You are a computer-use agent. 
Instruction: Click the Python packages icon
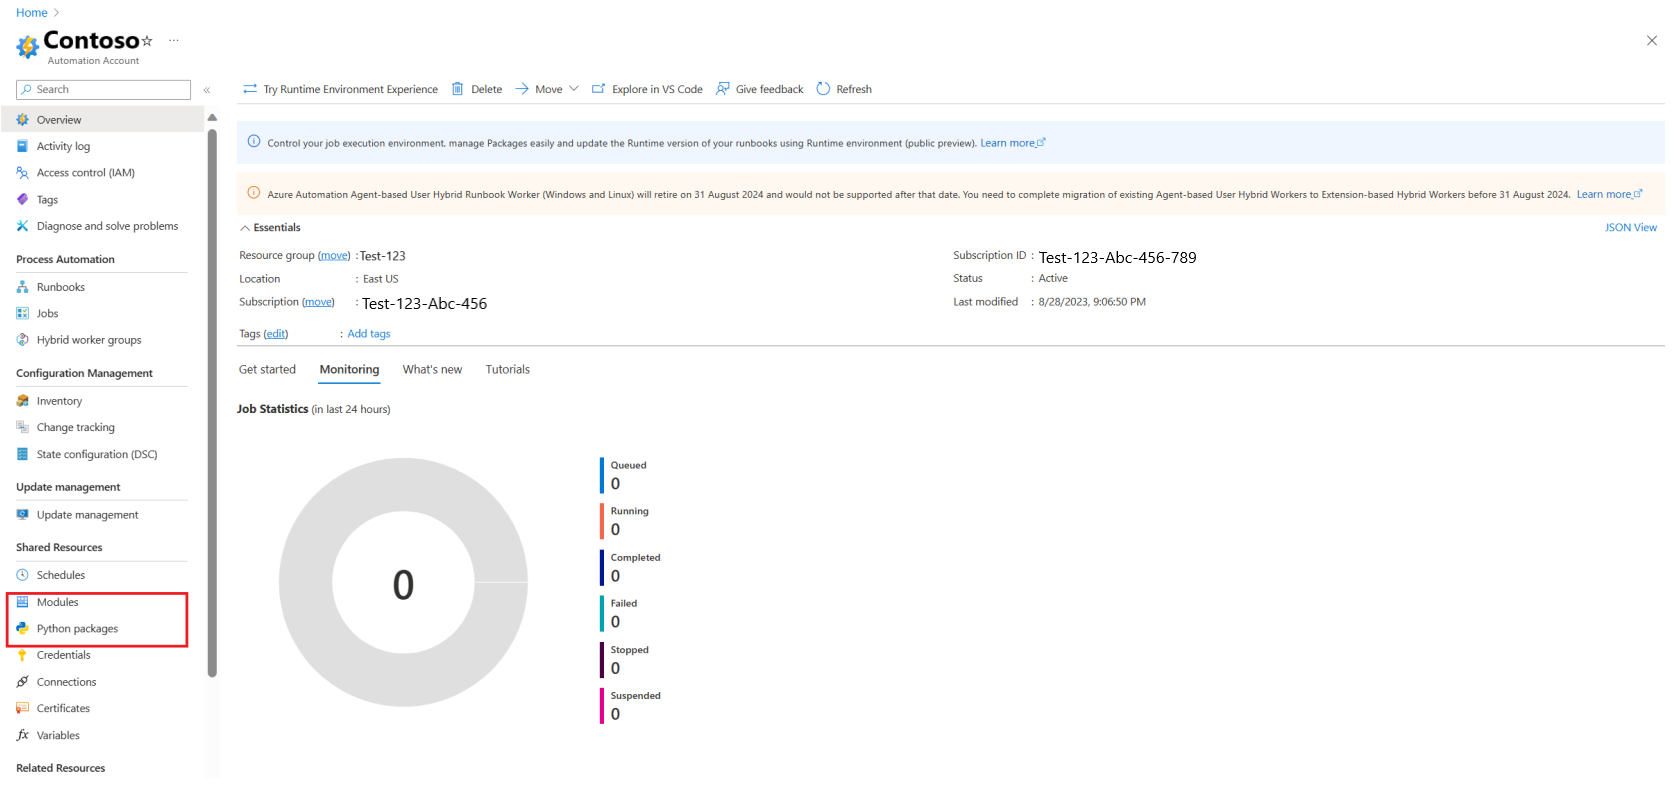[23, 629]
